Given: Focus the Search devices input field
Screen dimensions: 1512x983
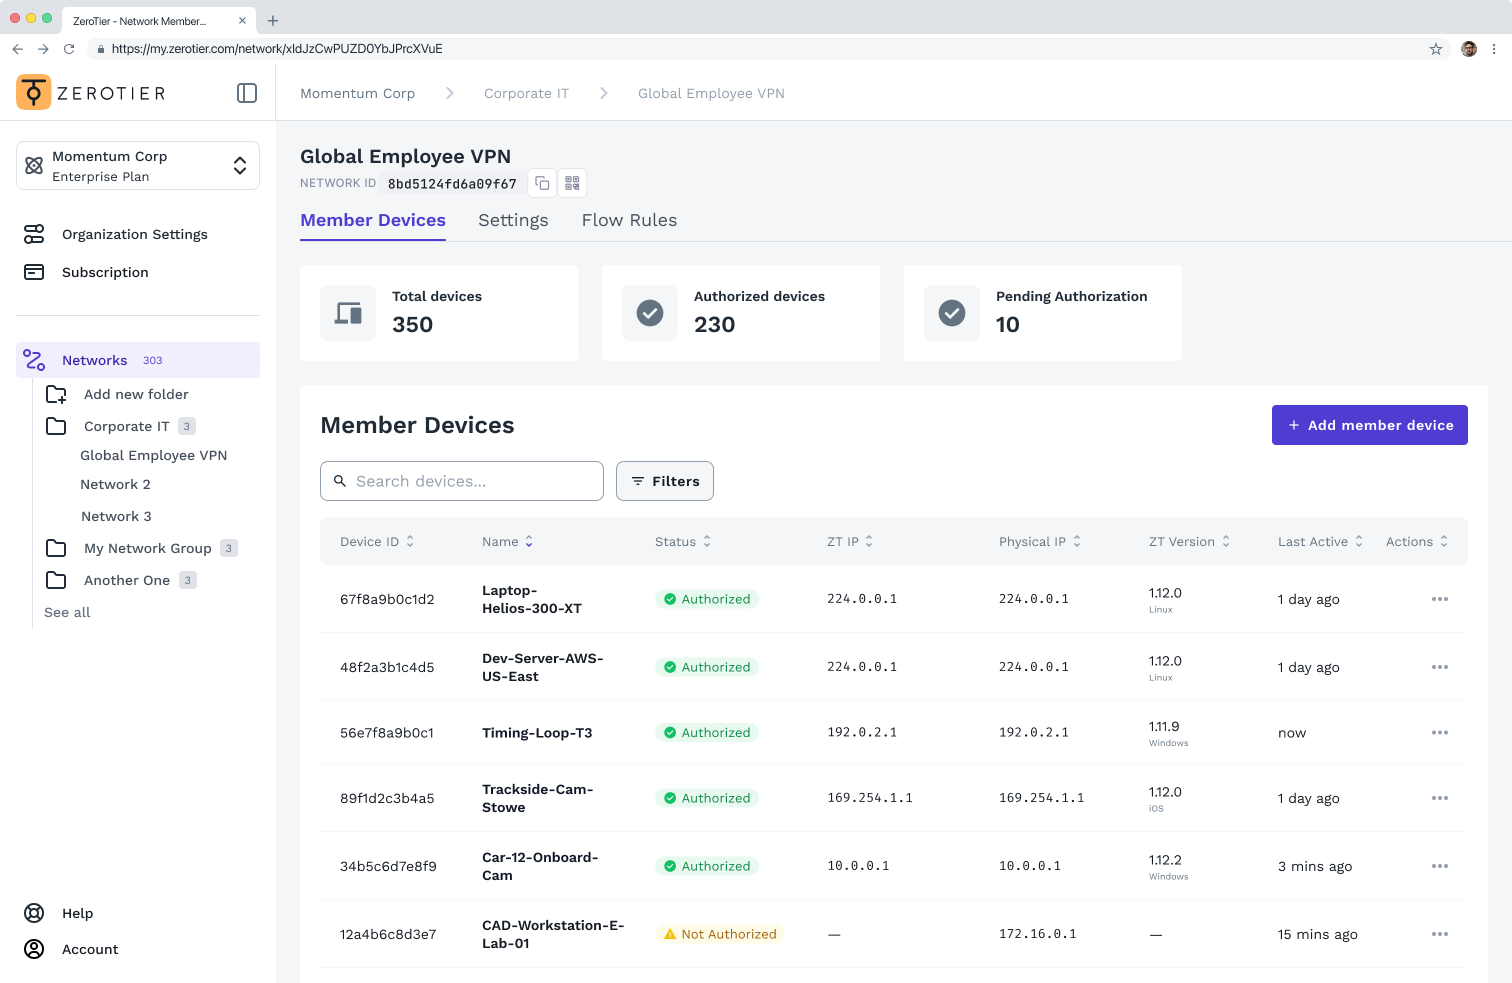Looking at the screenshot, I should 462,481.
